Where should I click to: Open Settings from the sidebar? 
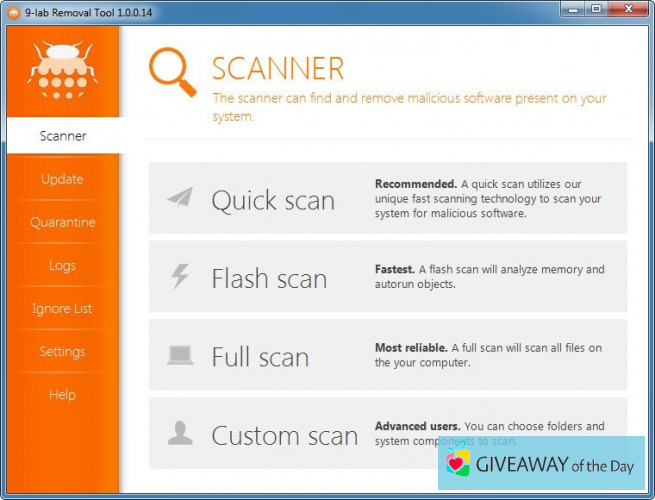(62, 351)
